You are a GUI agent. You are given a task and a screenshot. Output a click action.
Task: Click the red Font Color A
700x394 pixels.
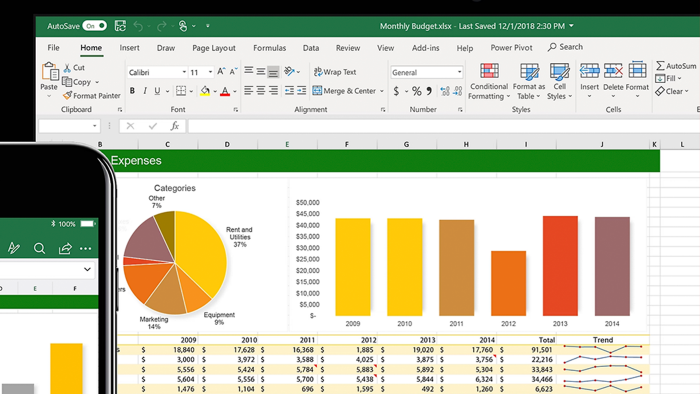tap(225, 91)
